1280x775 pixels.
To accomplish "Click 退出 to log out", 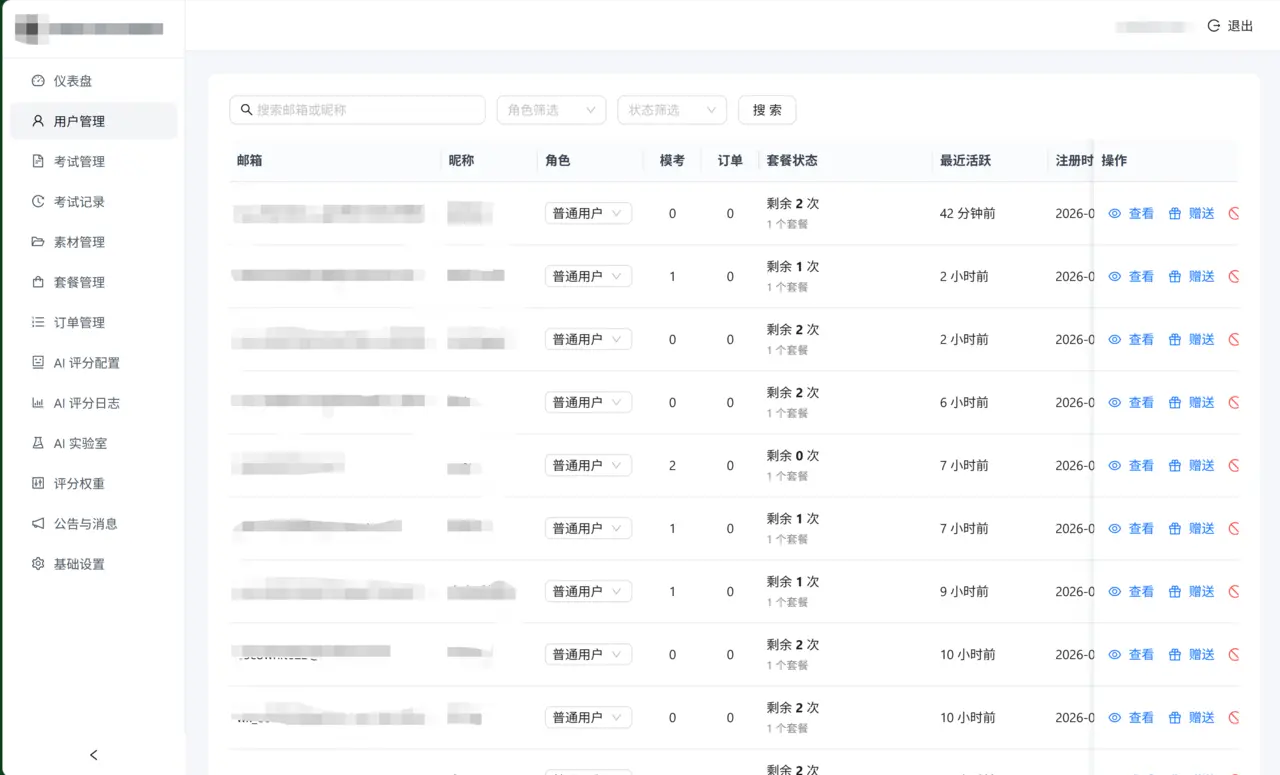I will [1230, 26].
